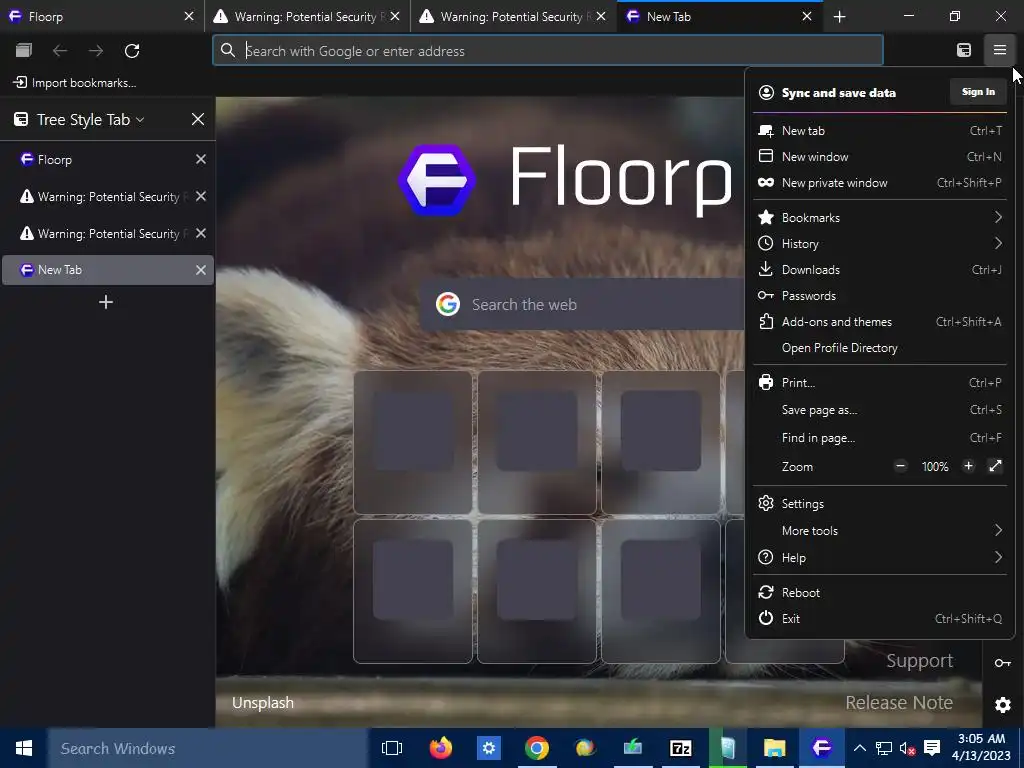Viewport: 1024px width, 768px height.
Task: Open the passwords key icon in browser sidebar
Action: 1002,663
